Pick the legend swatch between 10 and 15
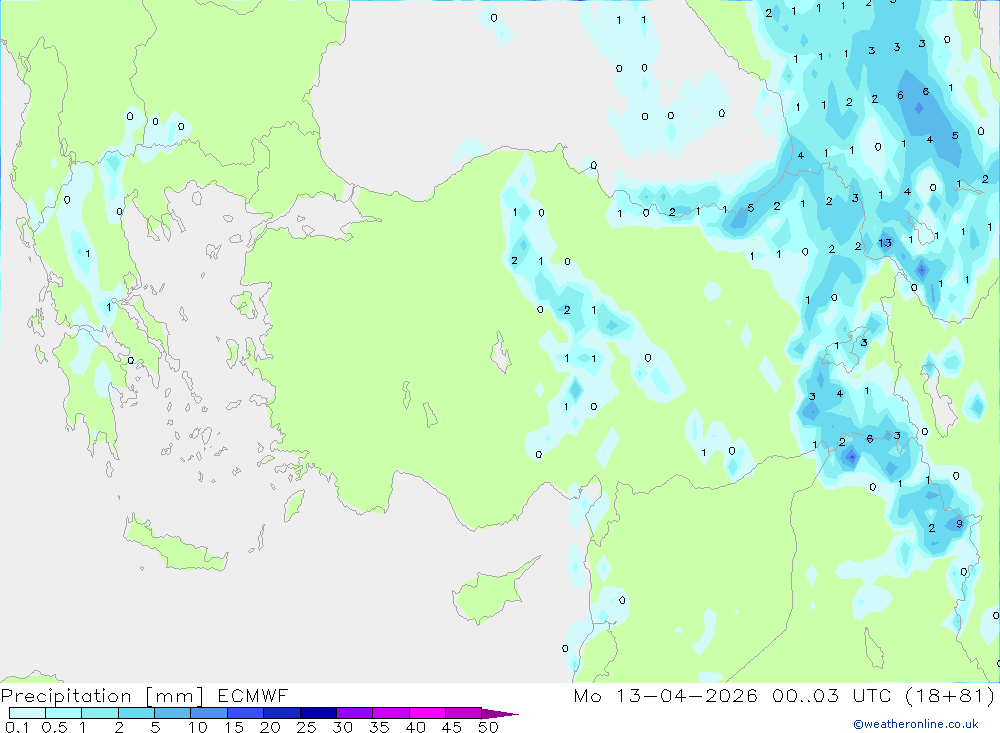 [x=209, y=713]
